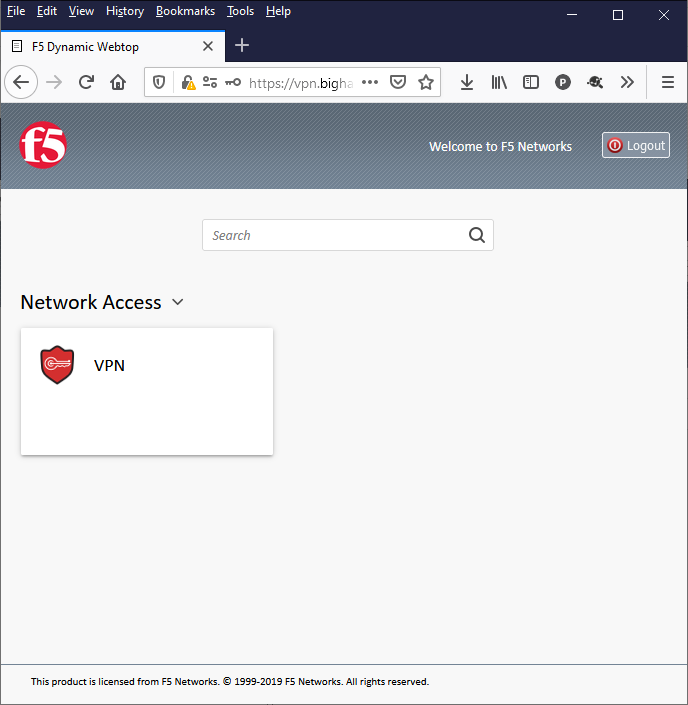The image size is (688, 705).
Task: Open the Bookmarks menu
Action: (x=185, y=11)
